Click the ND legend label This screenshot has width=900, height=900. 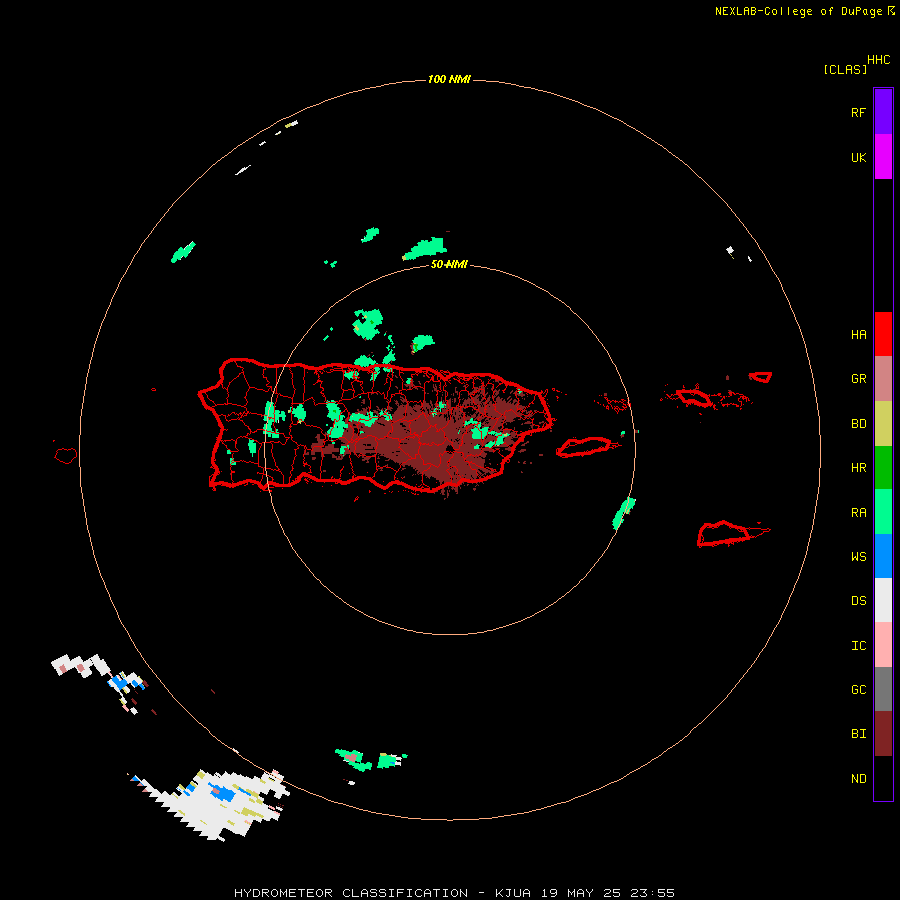858,779
